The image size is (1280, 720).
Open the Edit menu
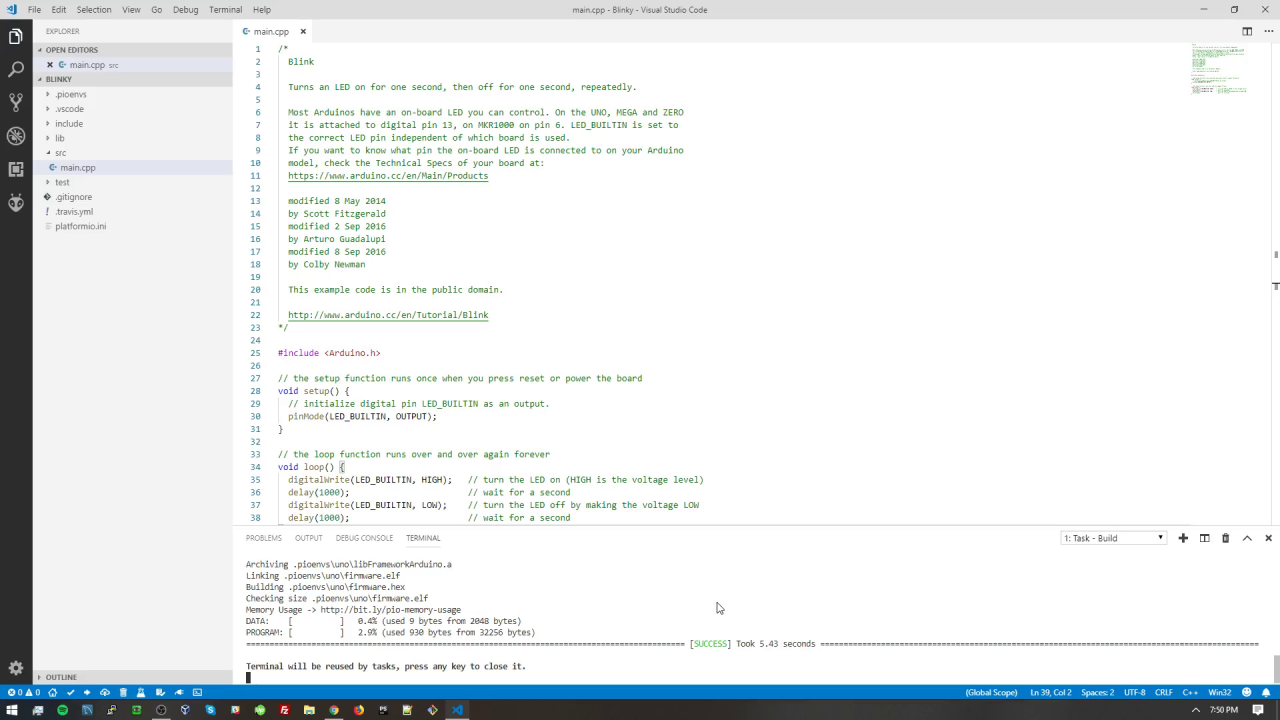59,9
